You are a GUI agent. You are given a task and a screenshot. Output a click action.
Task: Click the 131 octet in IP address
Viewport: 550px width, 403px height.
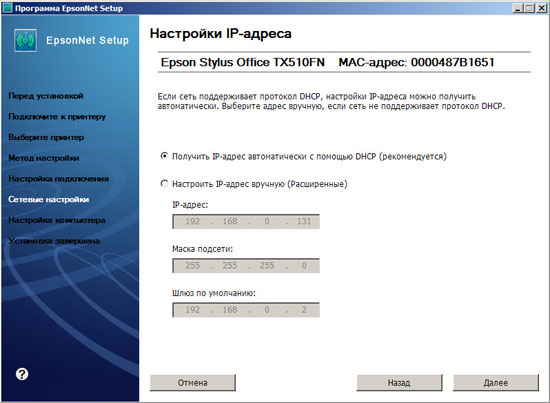click(304, 221)
